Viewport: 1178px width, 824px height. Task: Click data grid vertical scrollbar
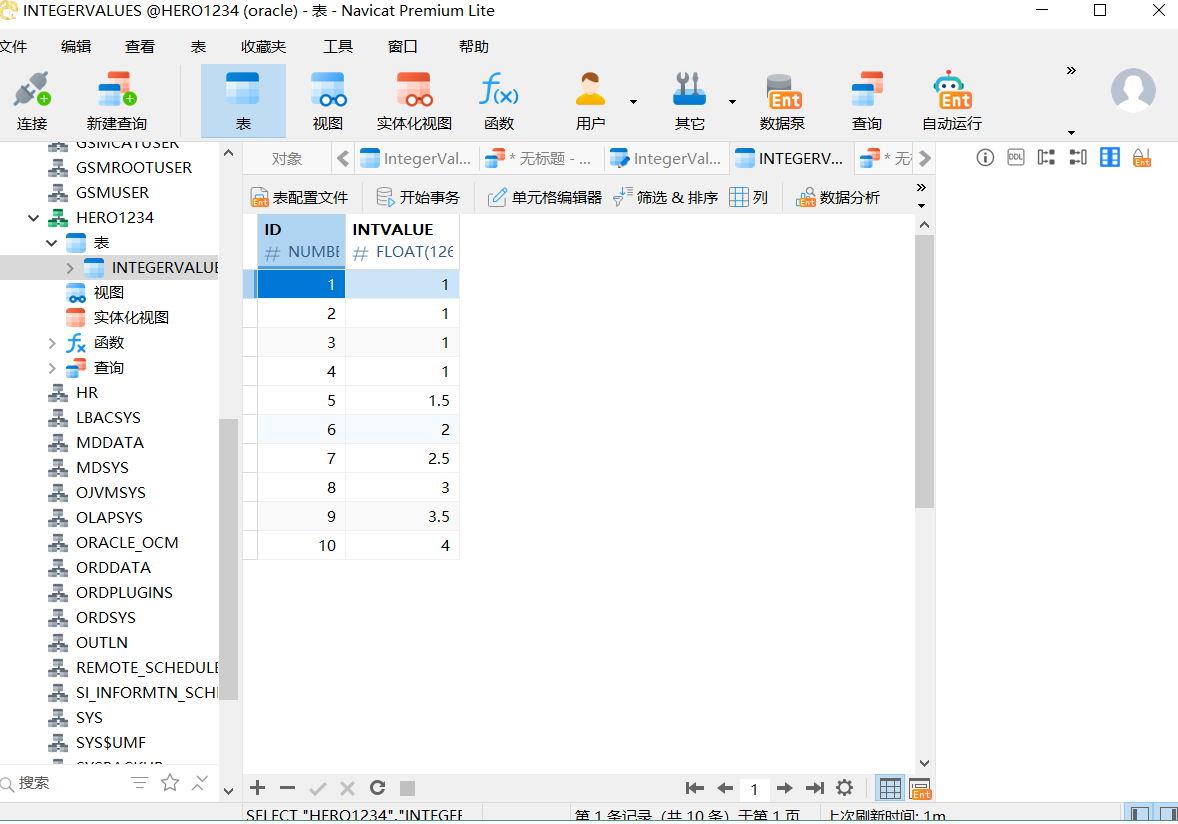coord(924,372)
